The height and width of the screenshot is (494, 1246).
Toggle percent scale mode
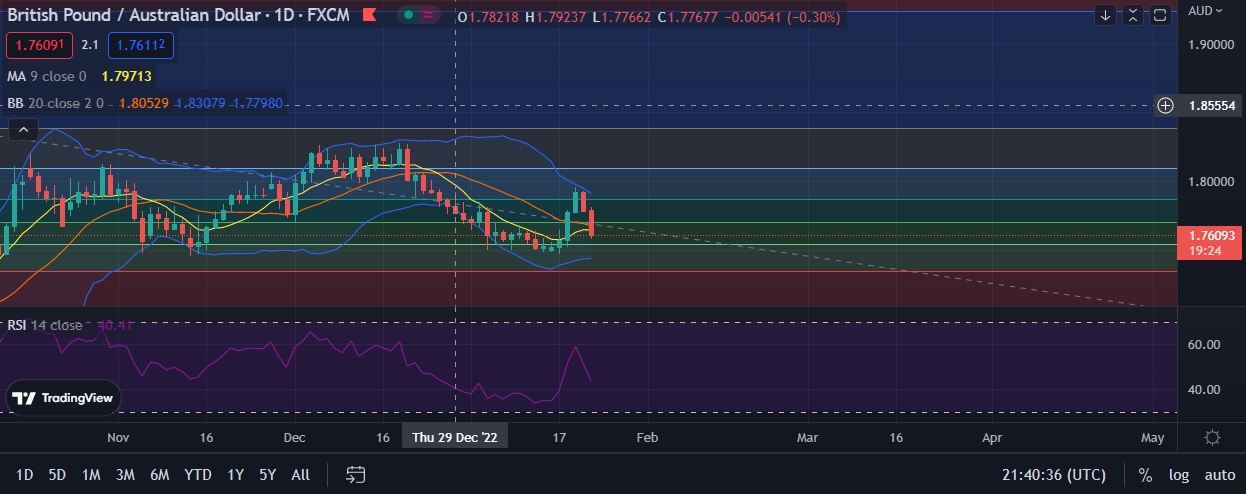1144,475
